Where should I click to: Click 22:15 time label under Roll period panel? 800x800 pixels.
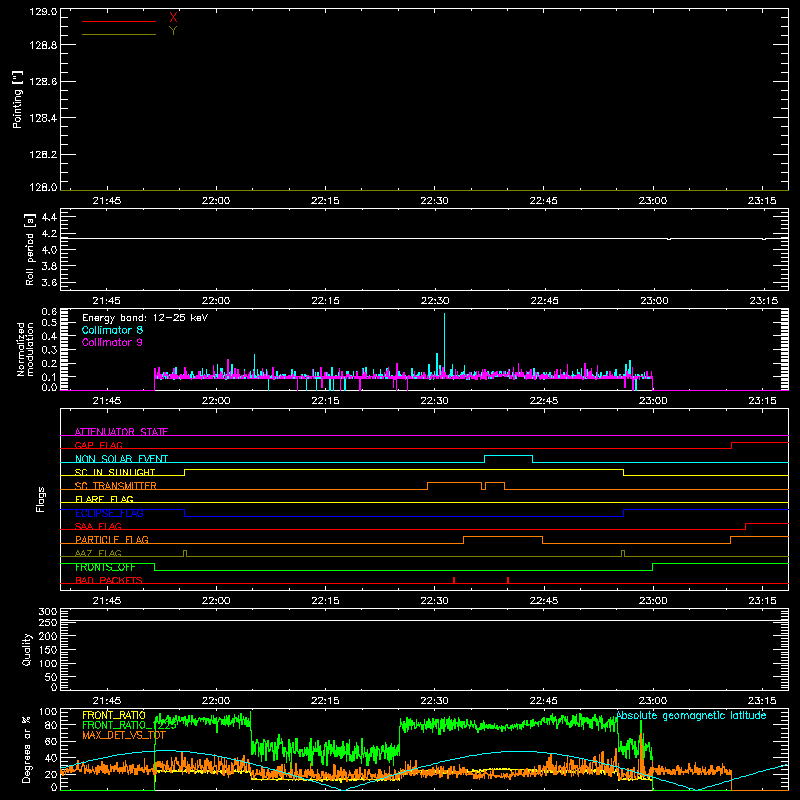click(325, 301)
